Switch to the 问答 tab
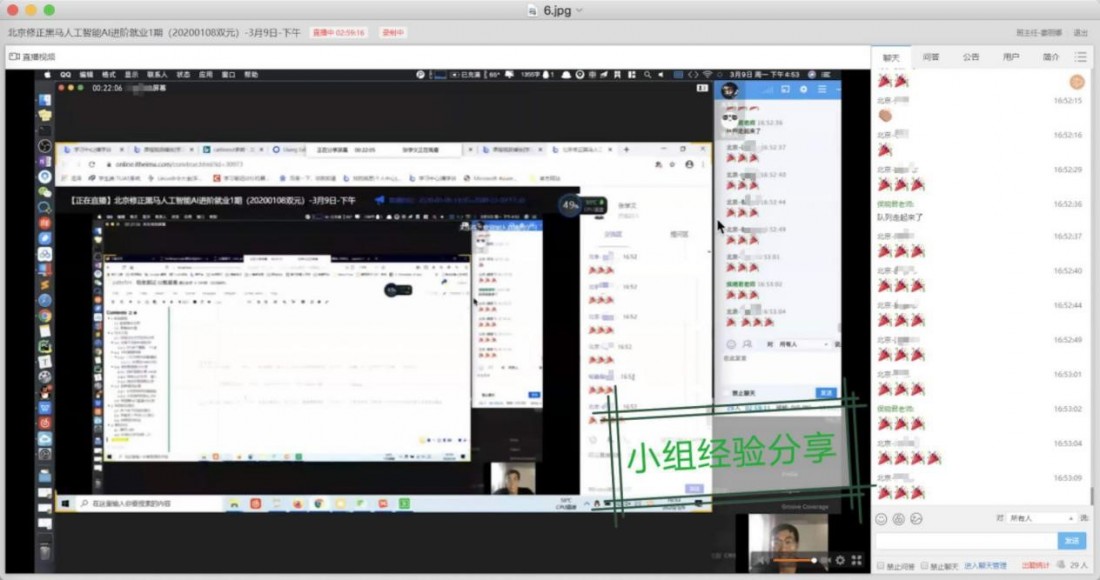 point(931,58)
